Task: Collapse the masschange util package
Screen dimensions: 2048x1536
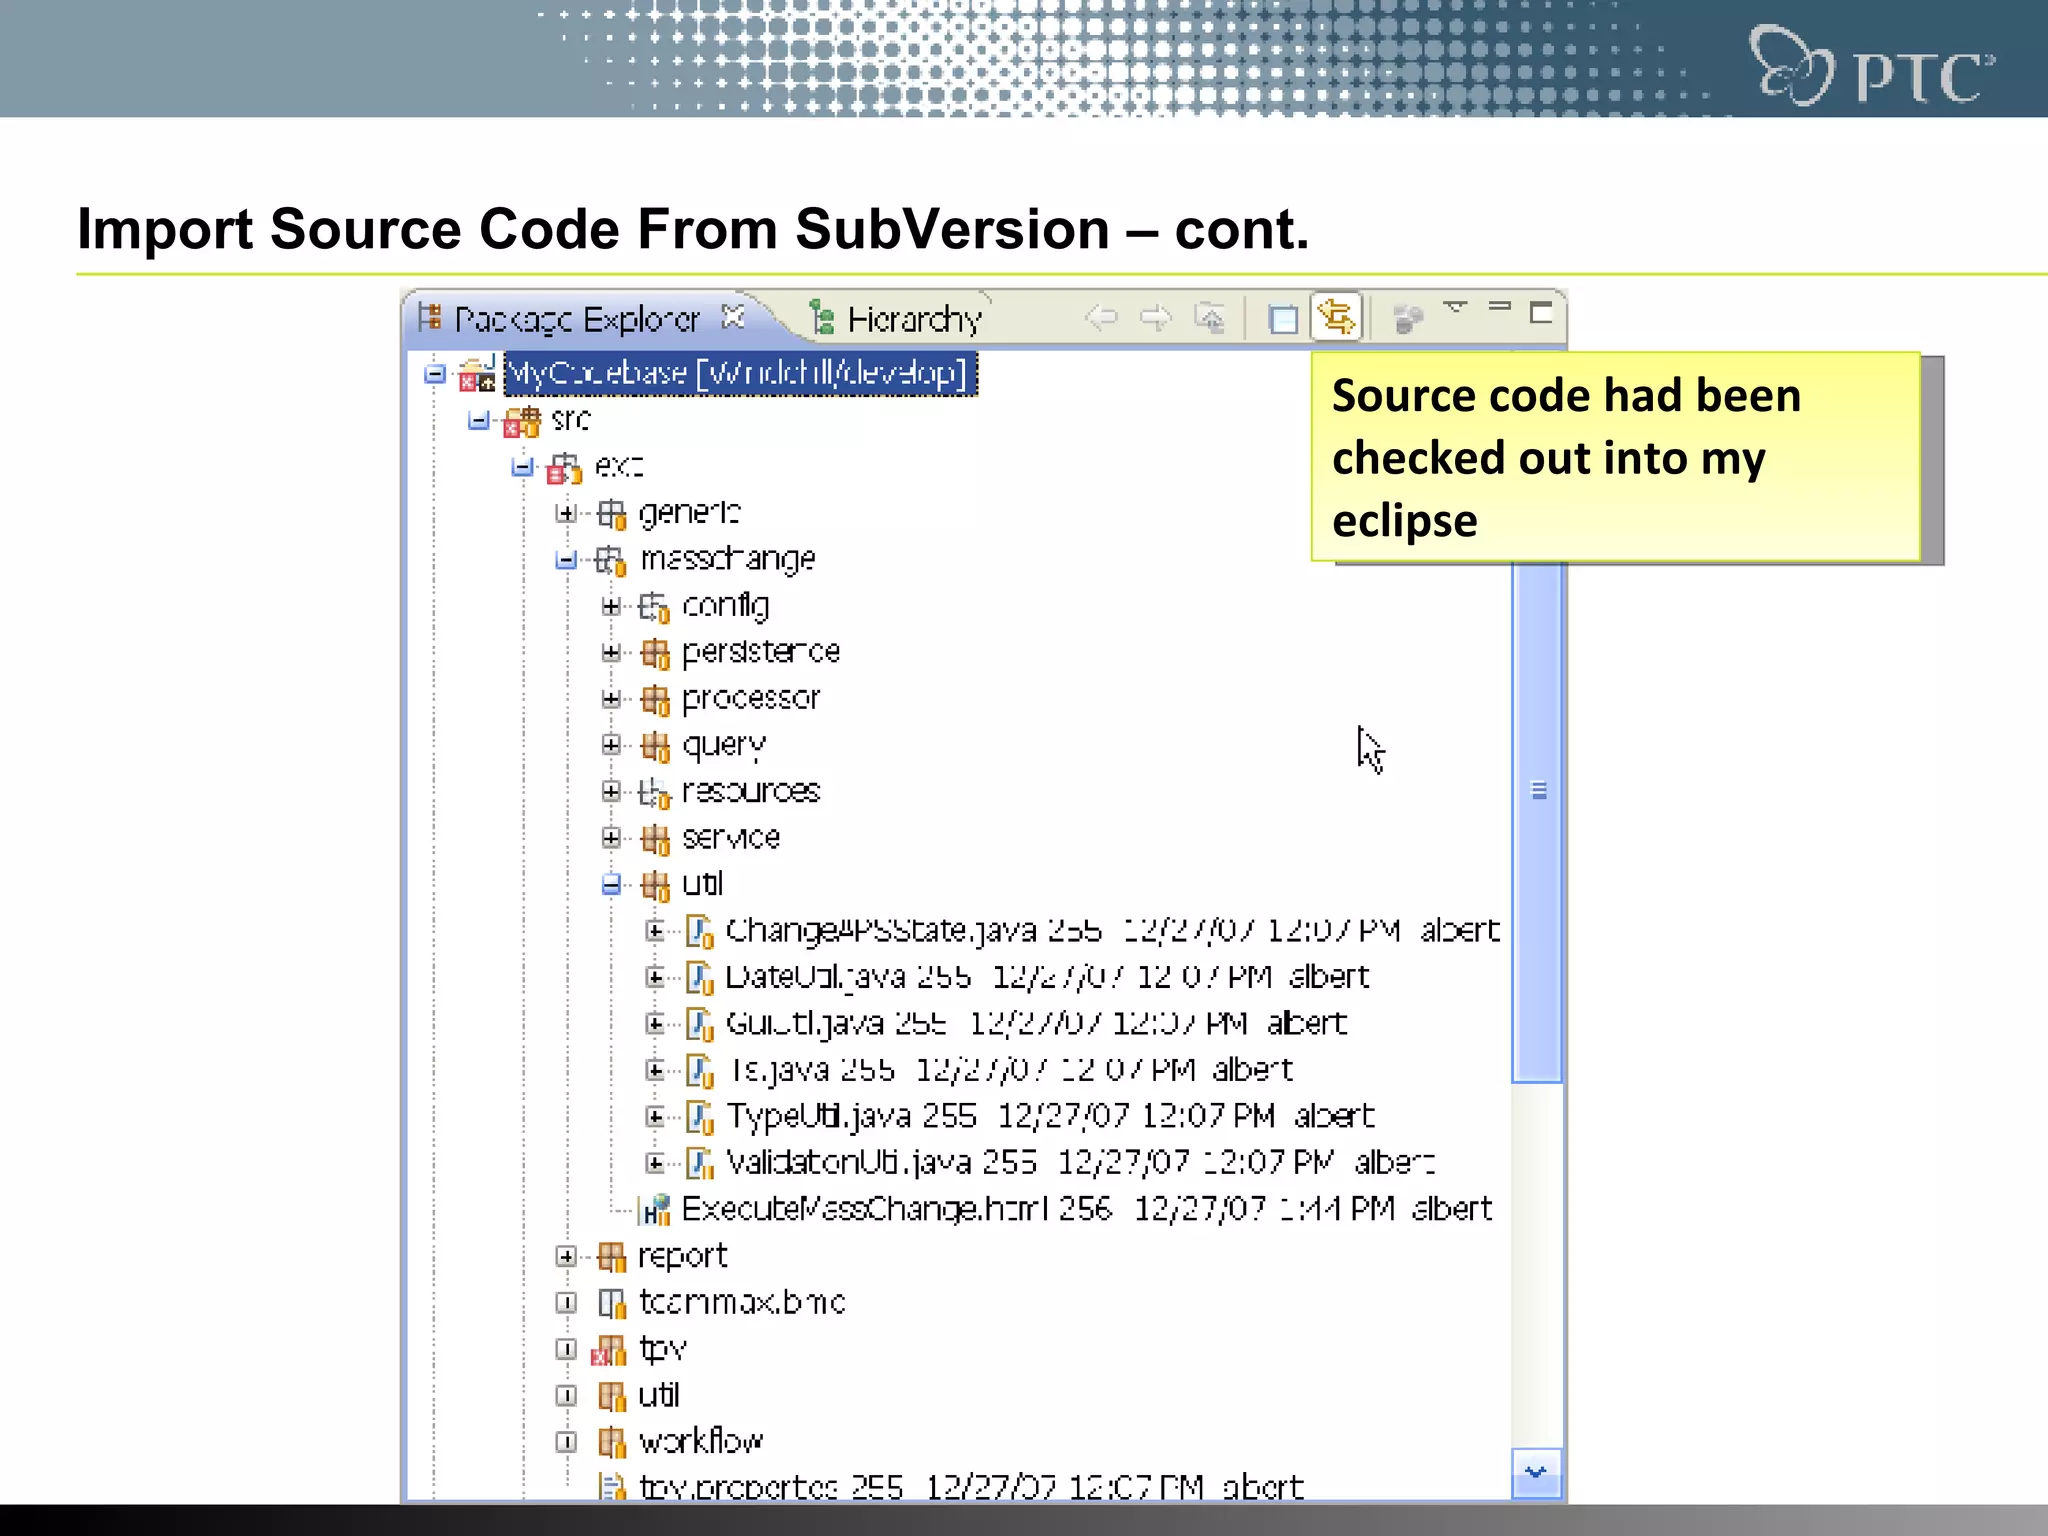Action: (611, 884)
